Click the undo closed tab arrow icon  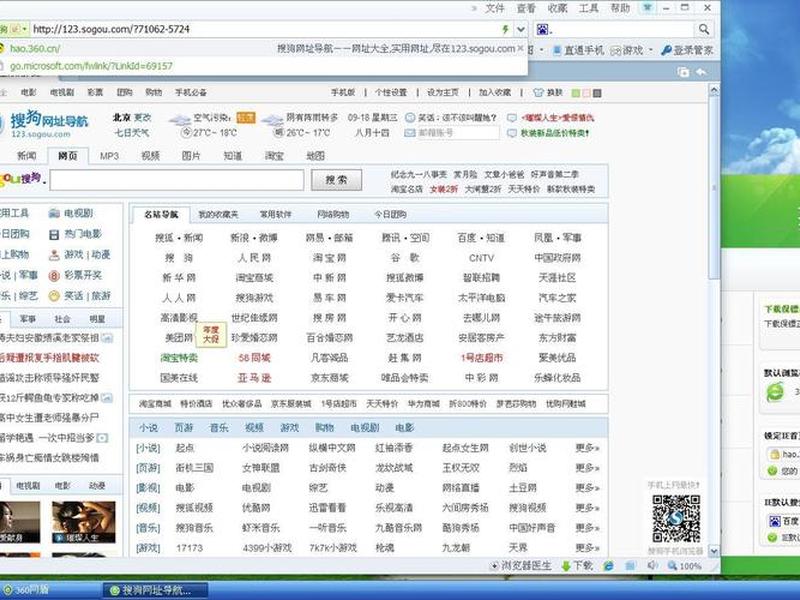pos(702,72)
